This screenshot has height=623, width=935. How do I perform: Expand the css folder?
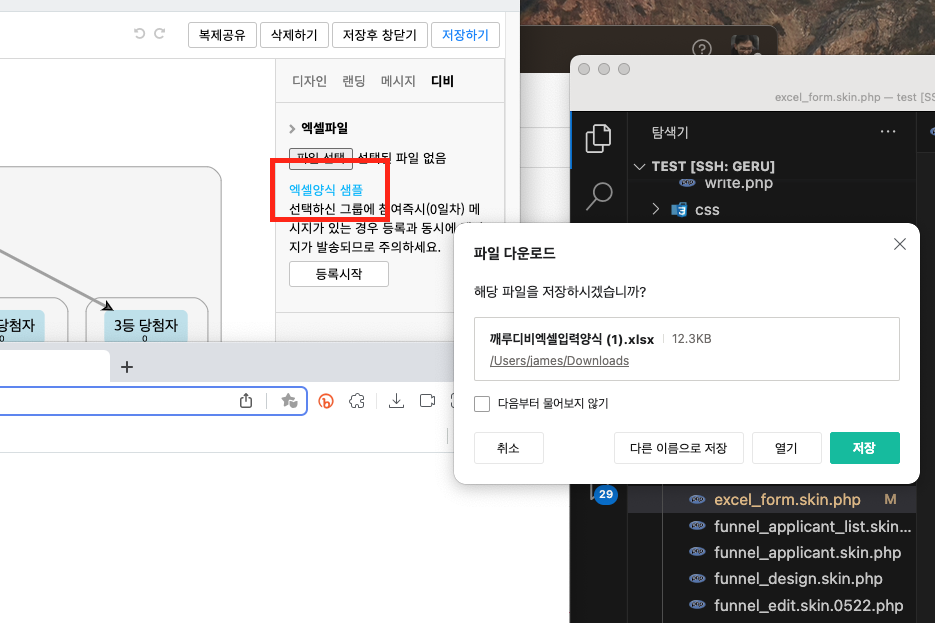[x=655, y=209]
